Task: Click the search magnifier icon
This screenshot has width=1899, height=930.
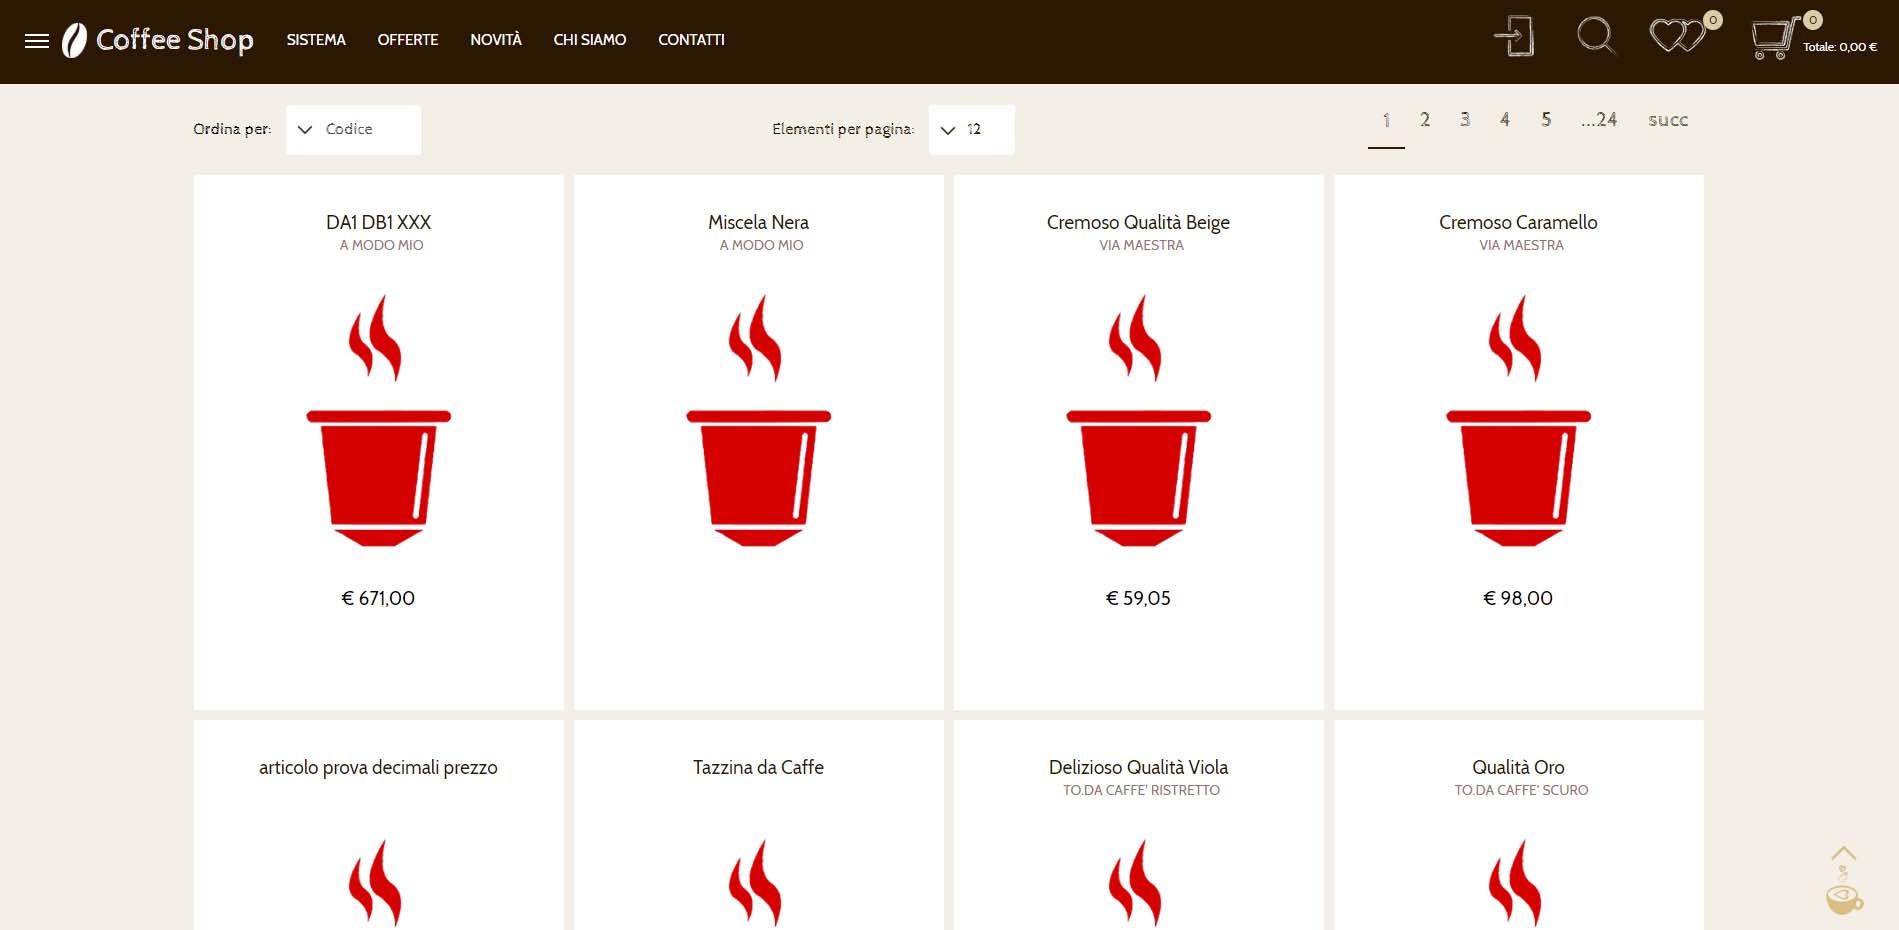Action: pyautogui.click(x=1595, y=37)
